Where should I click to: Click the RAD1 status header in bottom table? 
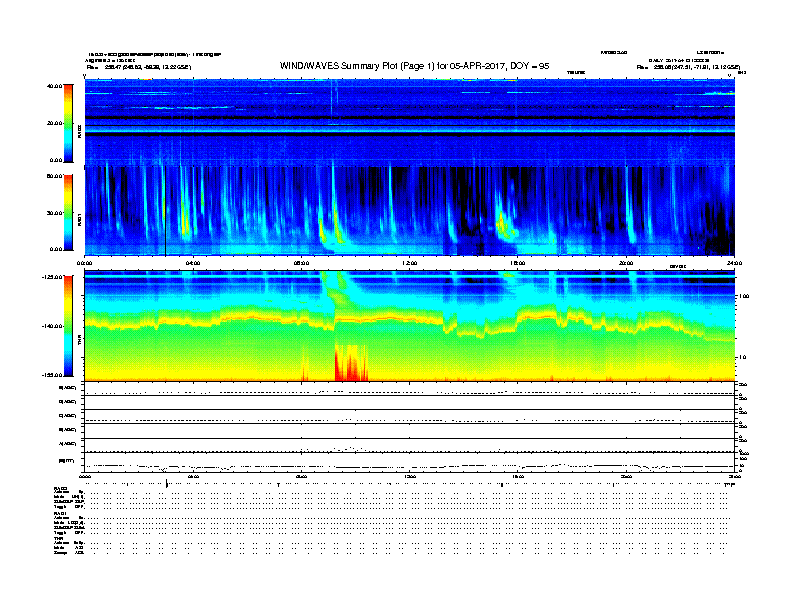click(60, 514)
